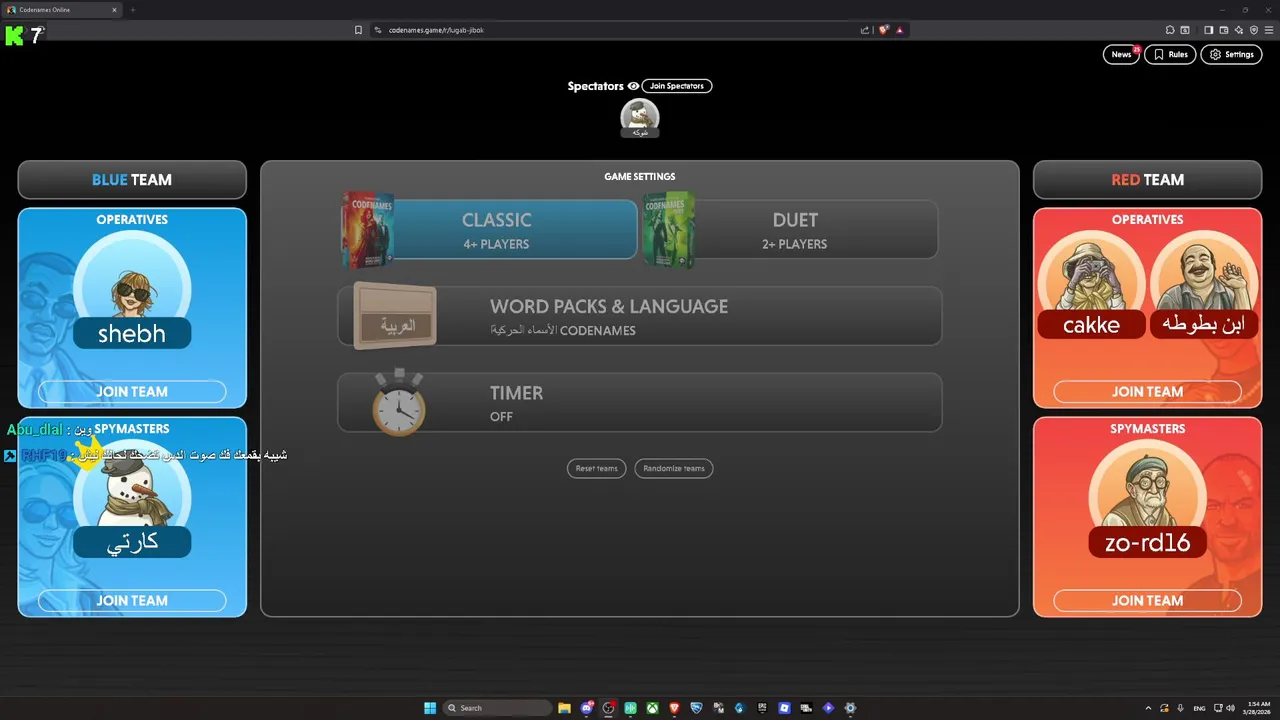Viewport: 1280px width, 720px height.
Task: Open the Timer setting
Action: click(x=640, y=402)
